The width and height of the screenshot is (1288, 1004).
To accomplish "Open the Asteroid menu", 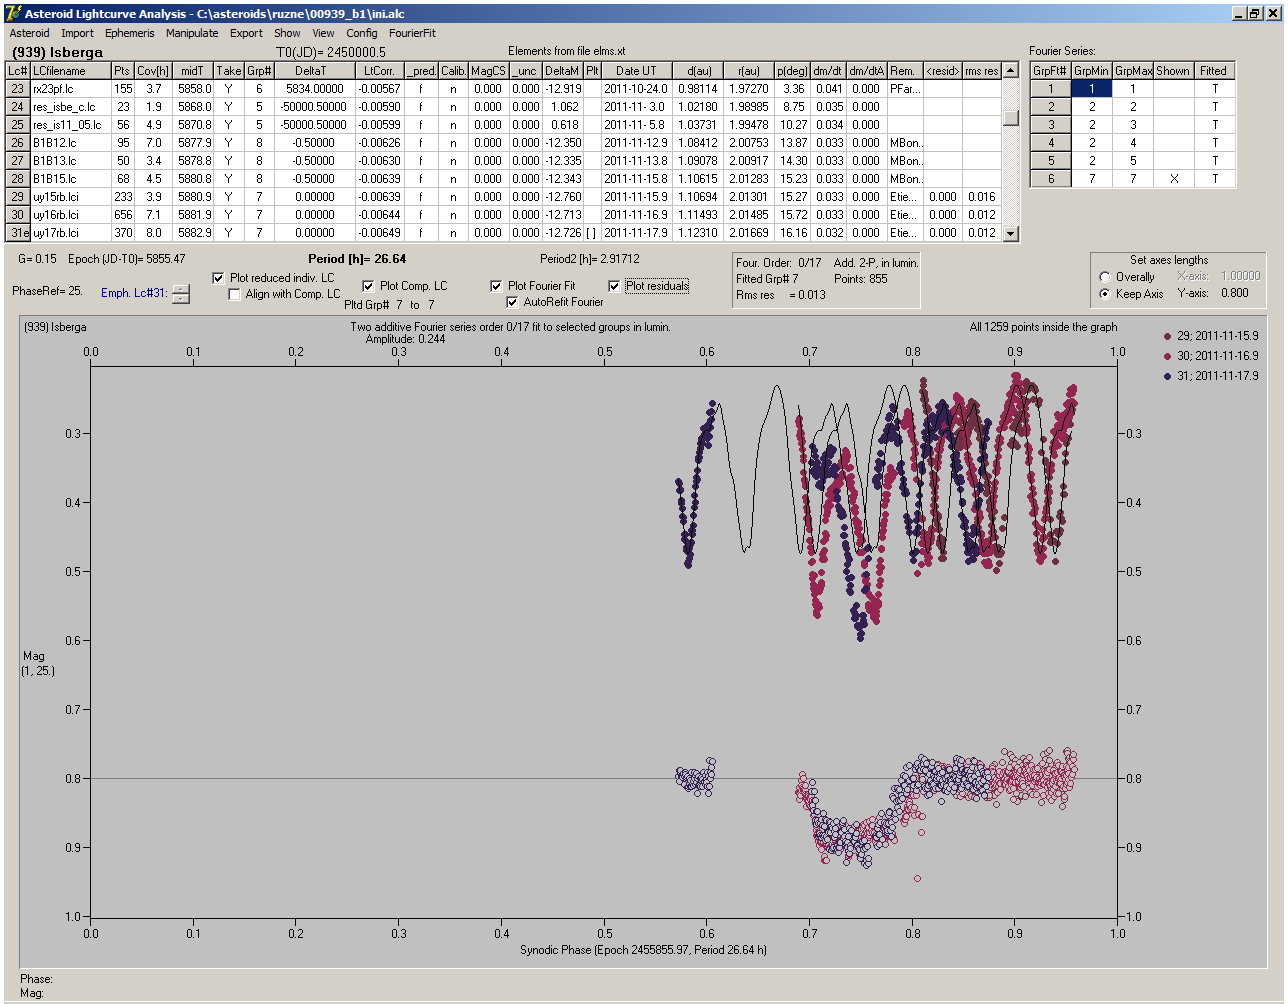I will click(29, 33).
